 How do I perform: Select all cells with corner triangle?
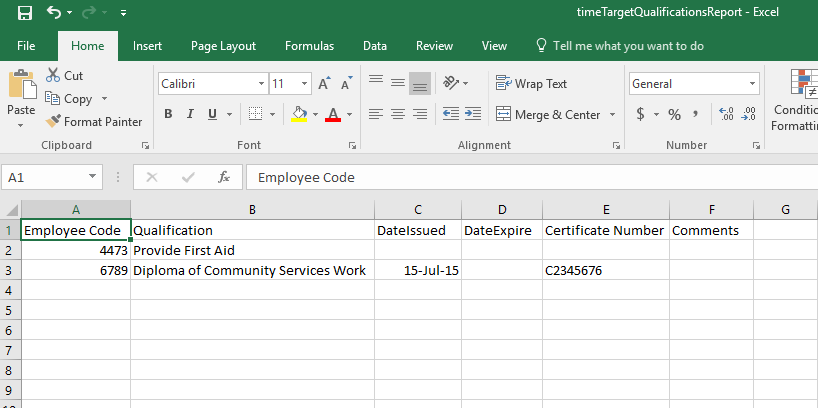coord(10,210)
